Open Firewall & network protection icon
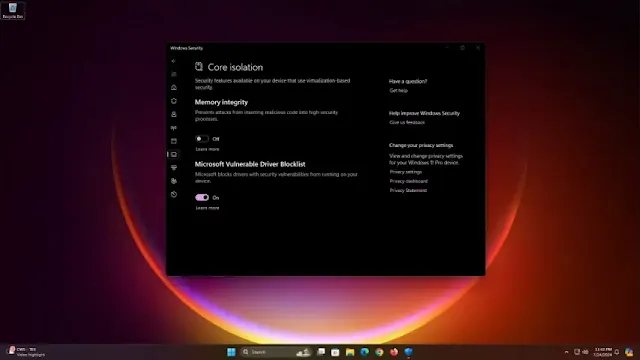 point(173,128)
